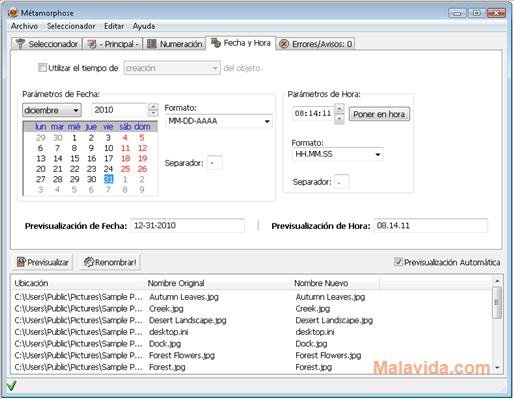Decrease the time with the down spinner arrow
This screenshot has width=514, height=399.
(339, 118)
